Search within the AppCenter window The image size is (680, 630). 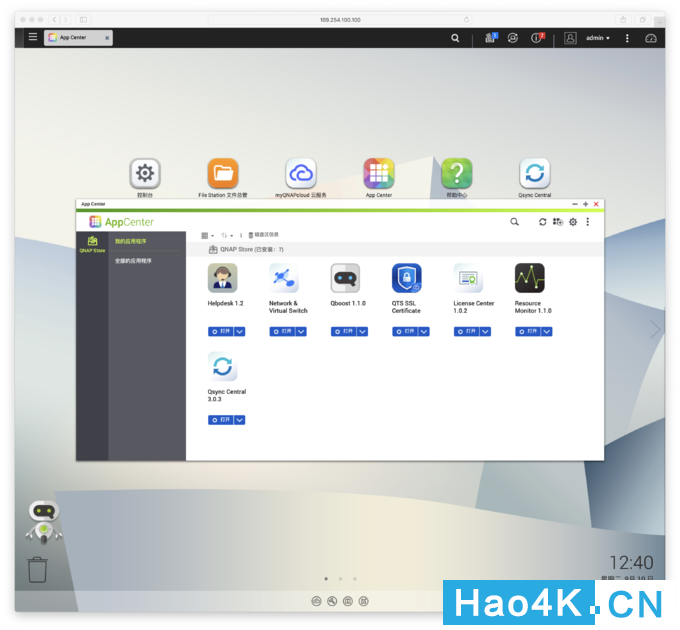(514, 222)
